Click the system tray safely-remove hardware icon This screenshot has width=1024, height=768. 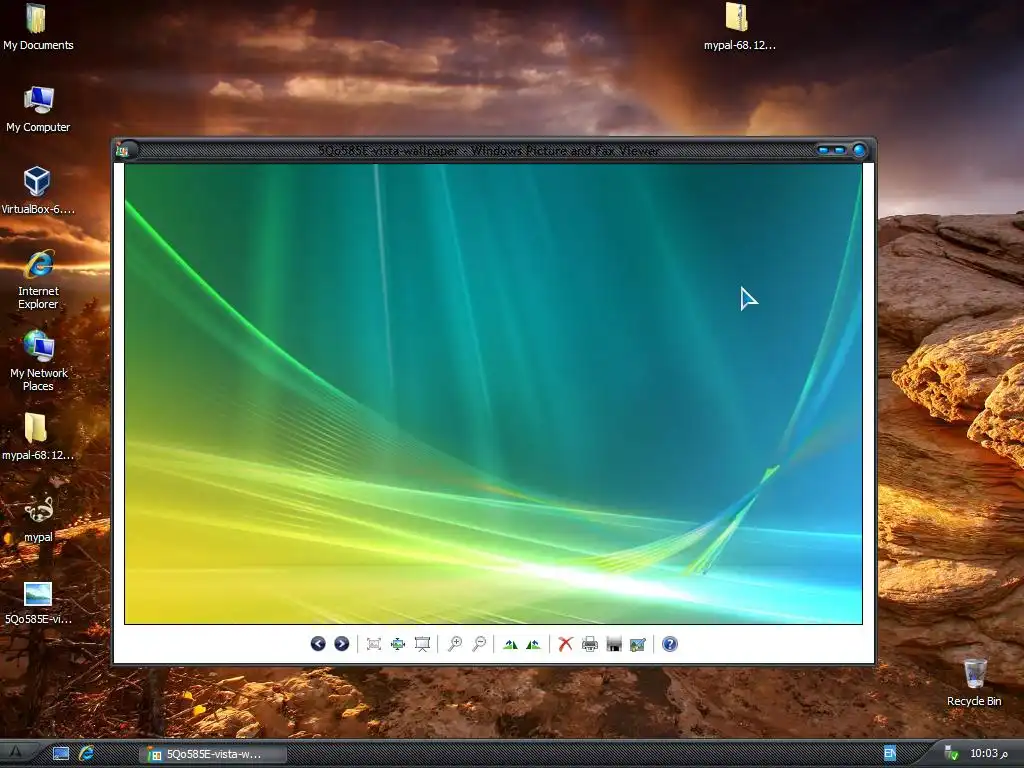pos(952,754)
